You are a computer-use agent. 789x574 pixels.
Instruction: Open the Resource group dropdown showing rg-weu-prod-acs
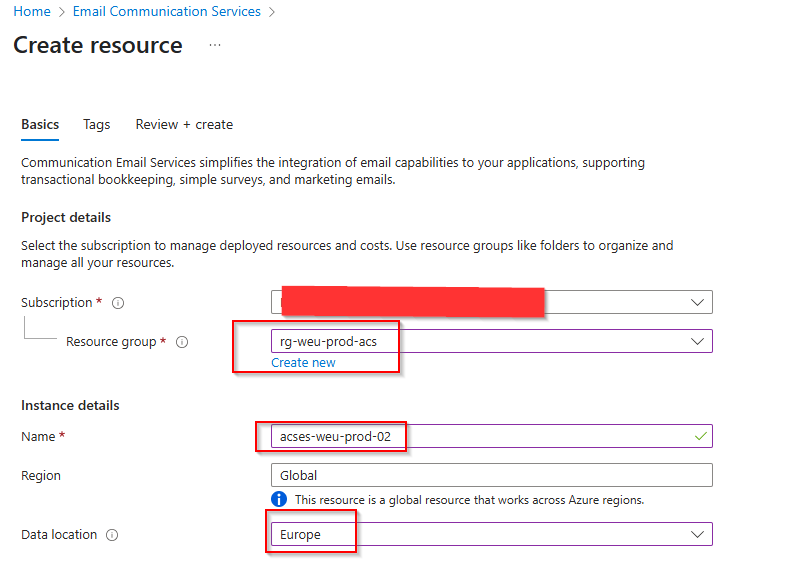click(x=697, y=341)
